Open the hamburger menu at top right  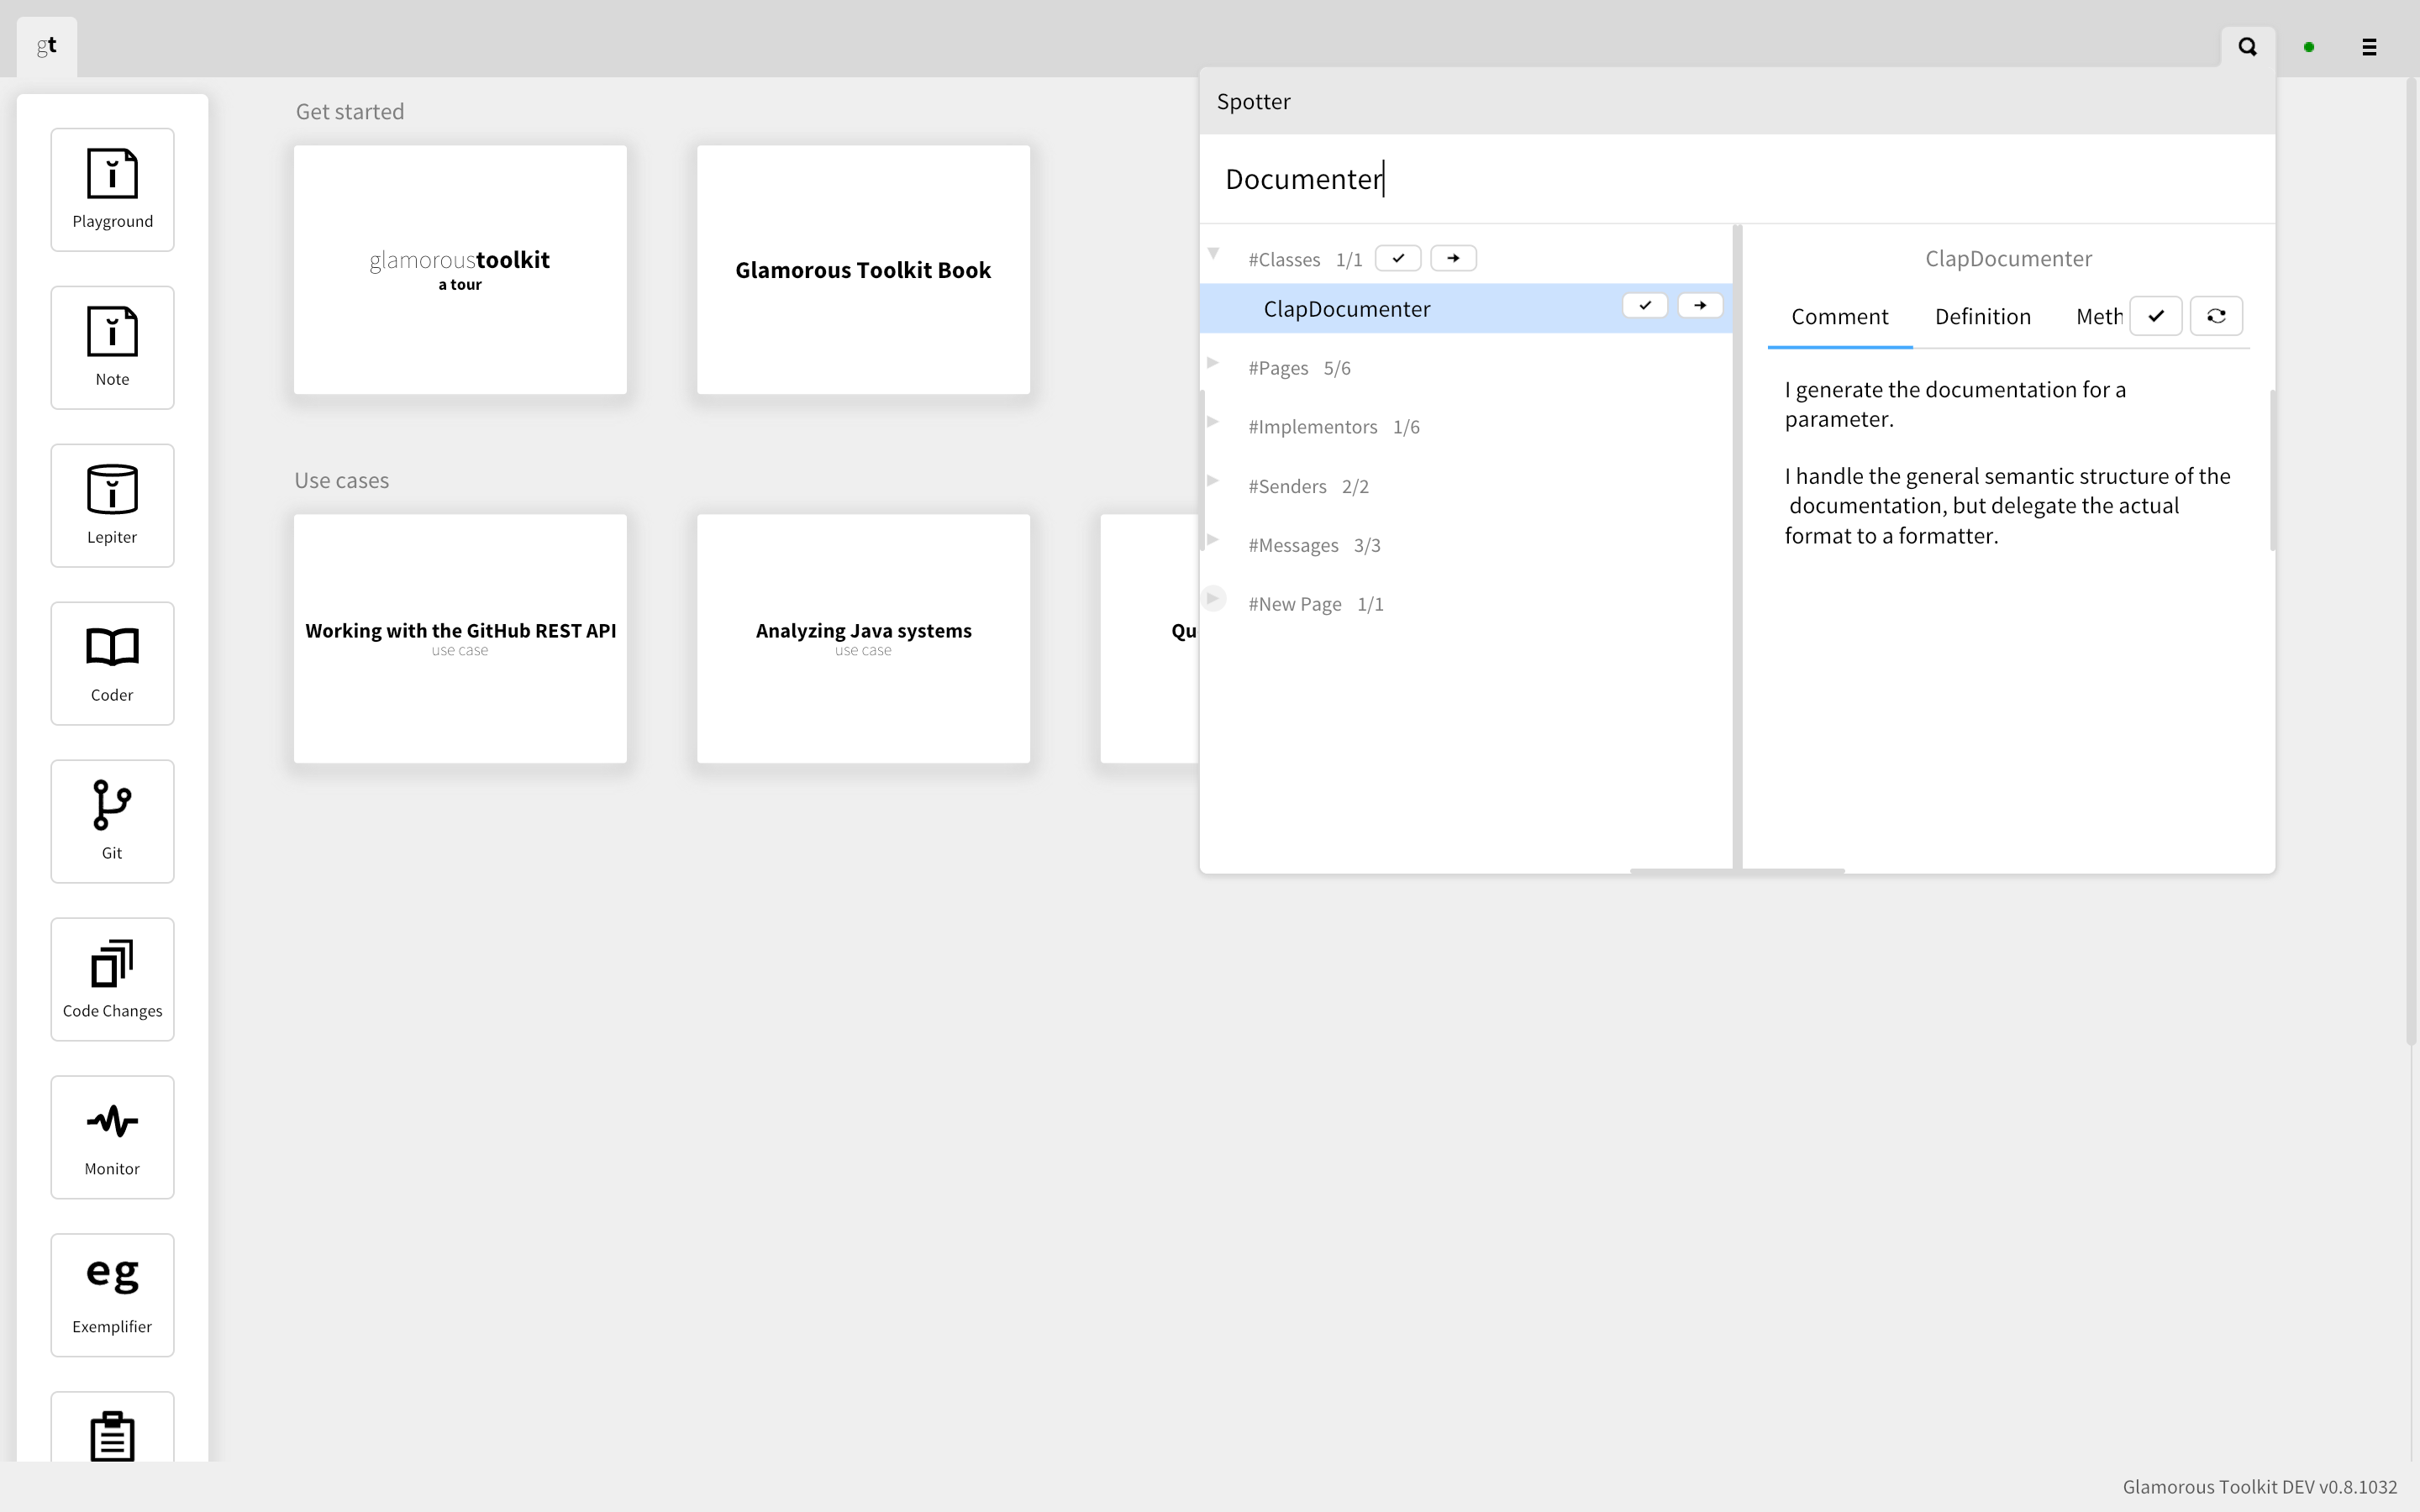pos(2369,46)
